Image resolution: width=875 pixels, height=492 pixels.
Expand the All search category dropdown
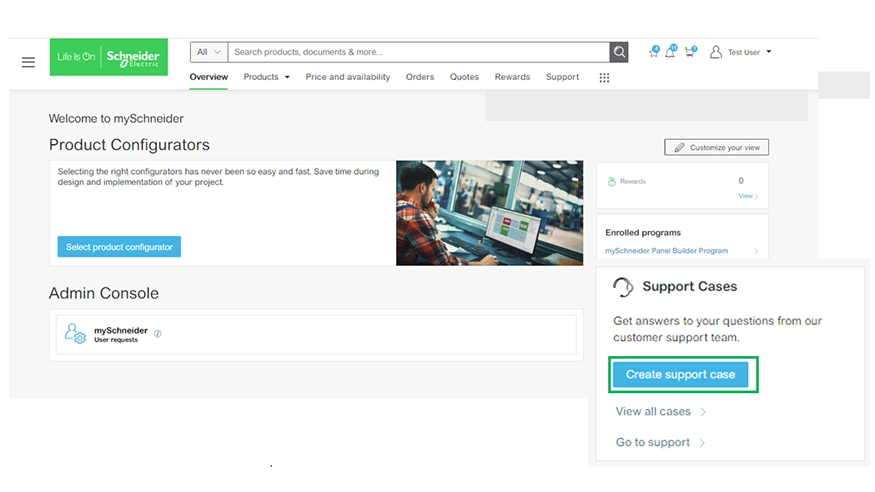tap(209, 52)
